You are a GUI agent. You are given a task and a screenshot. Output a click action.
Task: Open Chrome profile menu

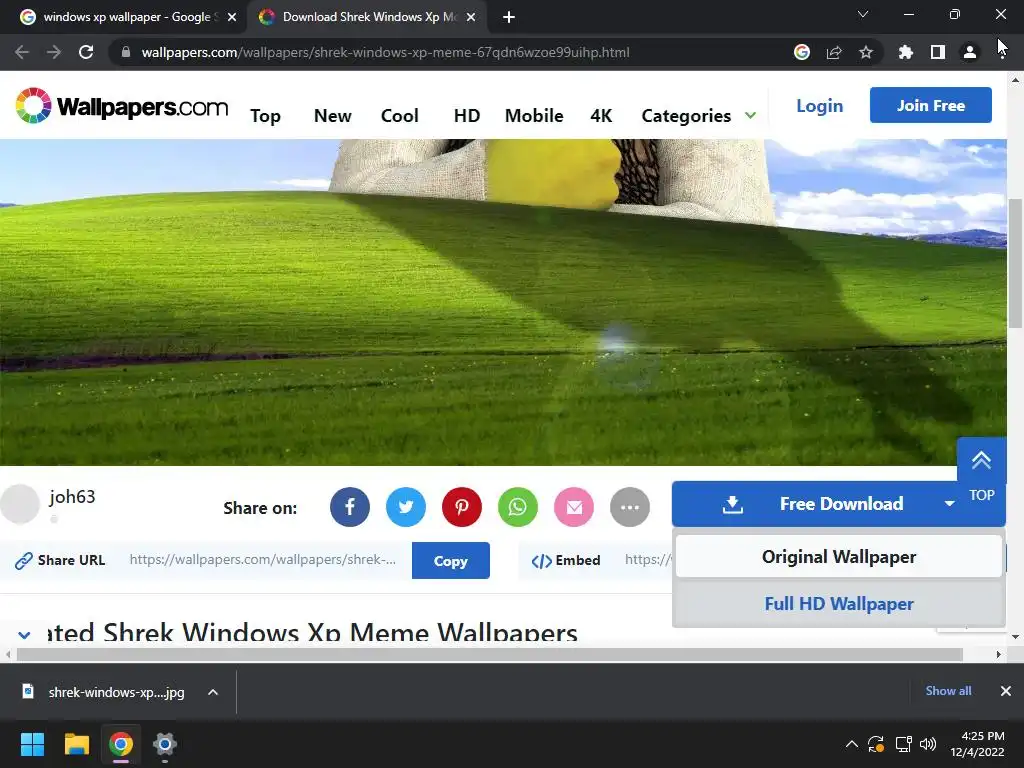(x=970, y=52)
